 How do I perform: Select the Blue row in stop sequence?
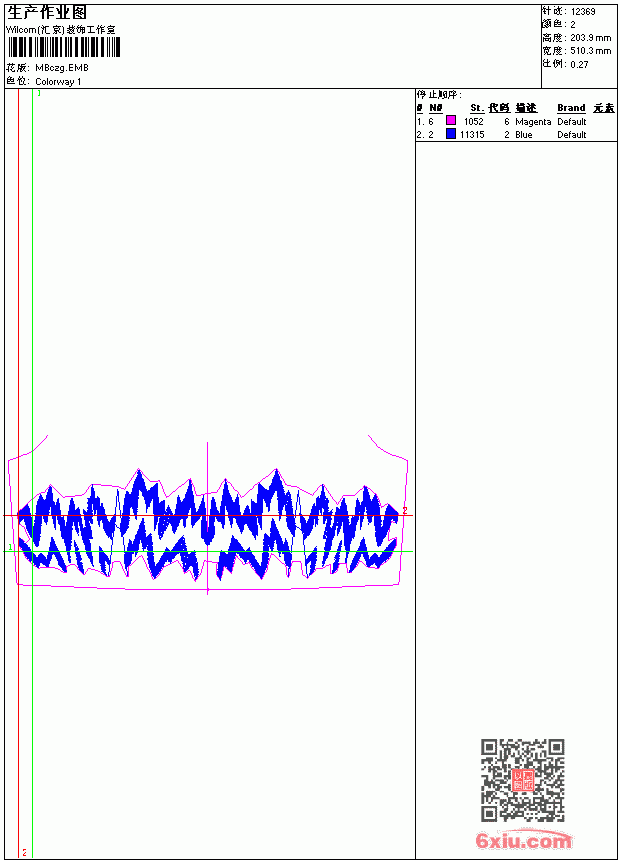click(x=516, y=134)
